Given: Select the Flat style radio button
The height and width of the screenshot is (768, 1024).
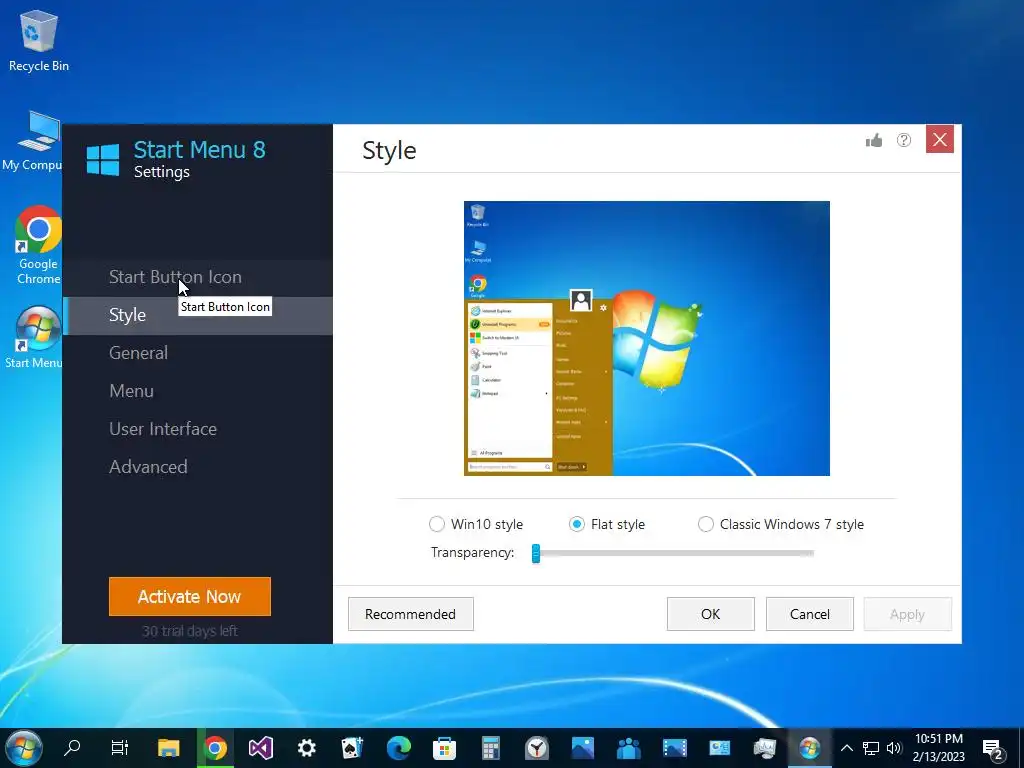Looking at the screenshot, I should click(x=577, y=524).
